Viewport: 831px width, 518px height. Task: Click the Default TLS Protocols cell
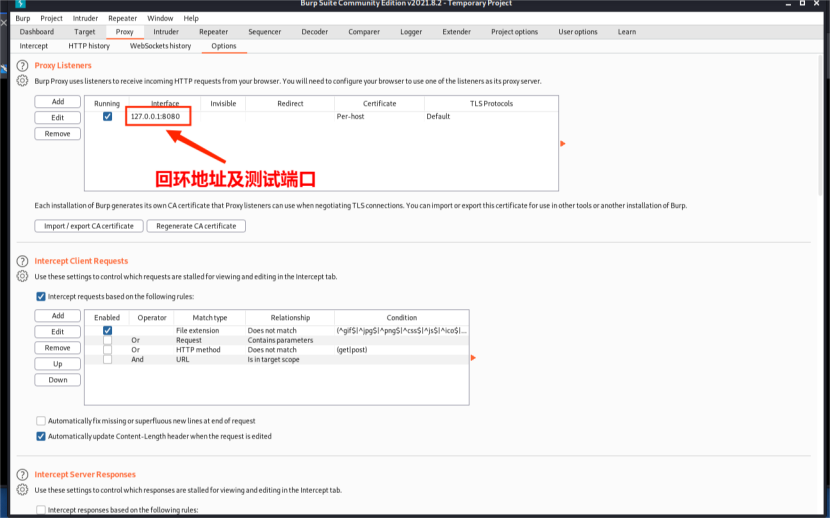(x=491, y=116)
